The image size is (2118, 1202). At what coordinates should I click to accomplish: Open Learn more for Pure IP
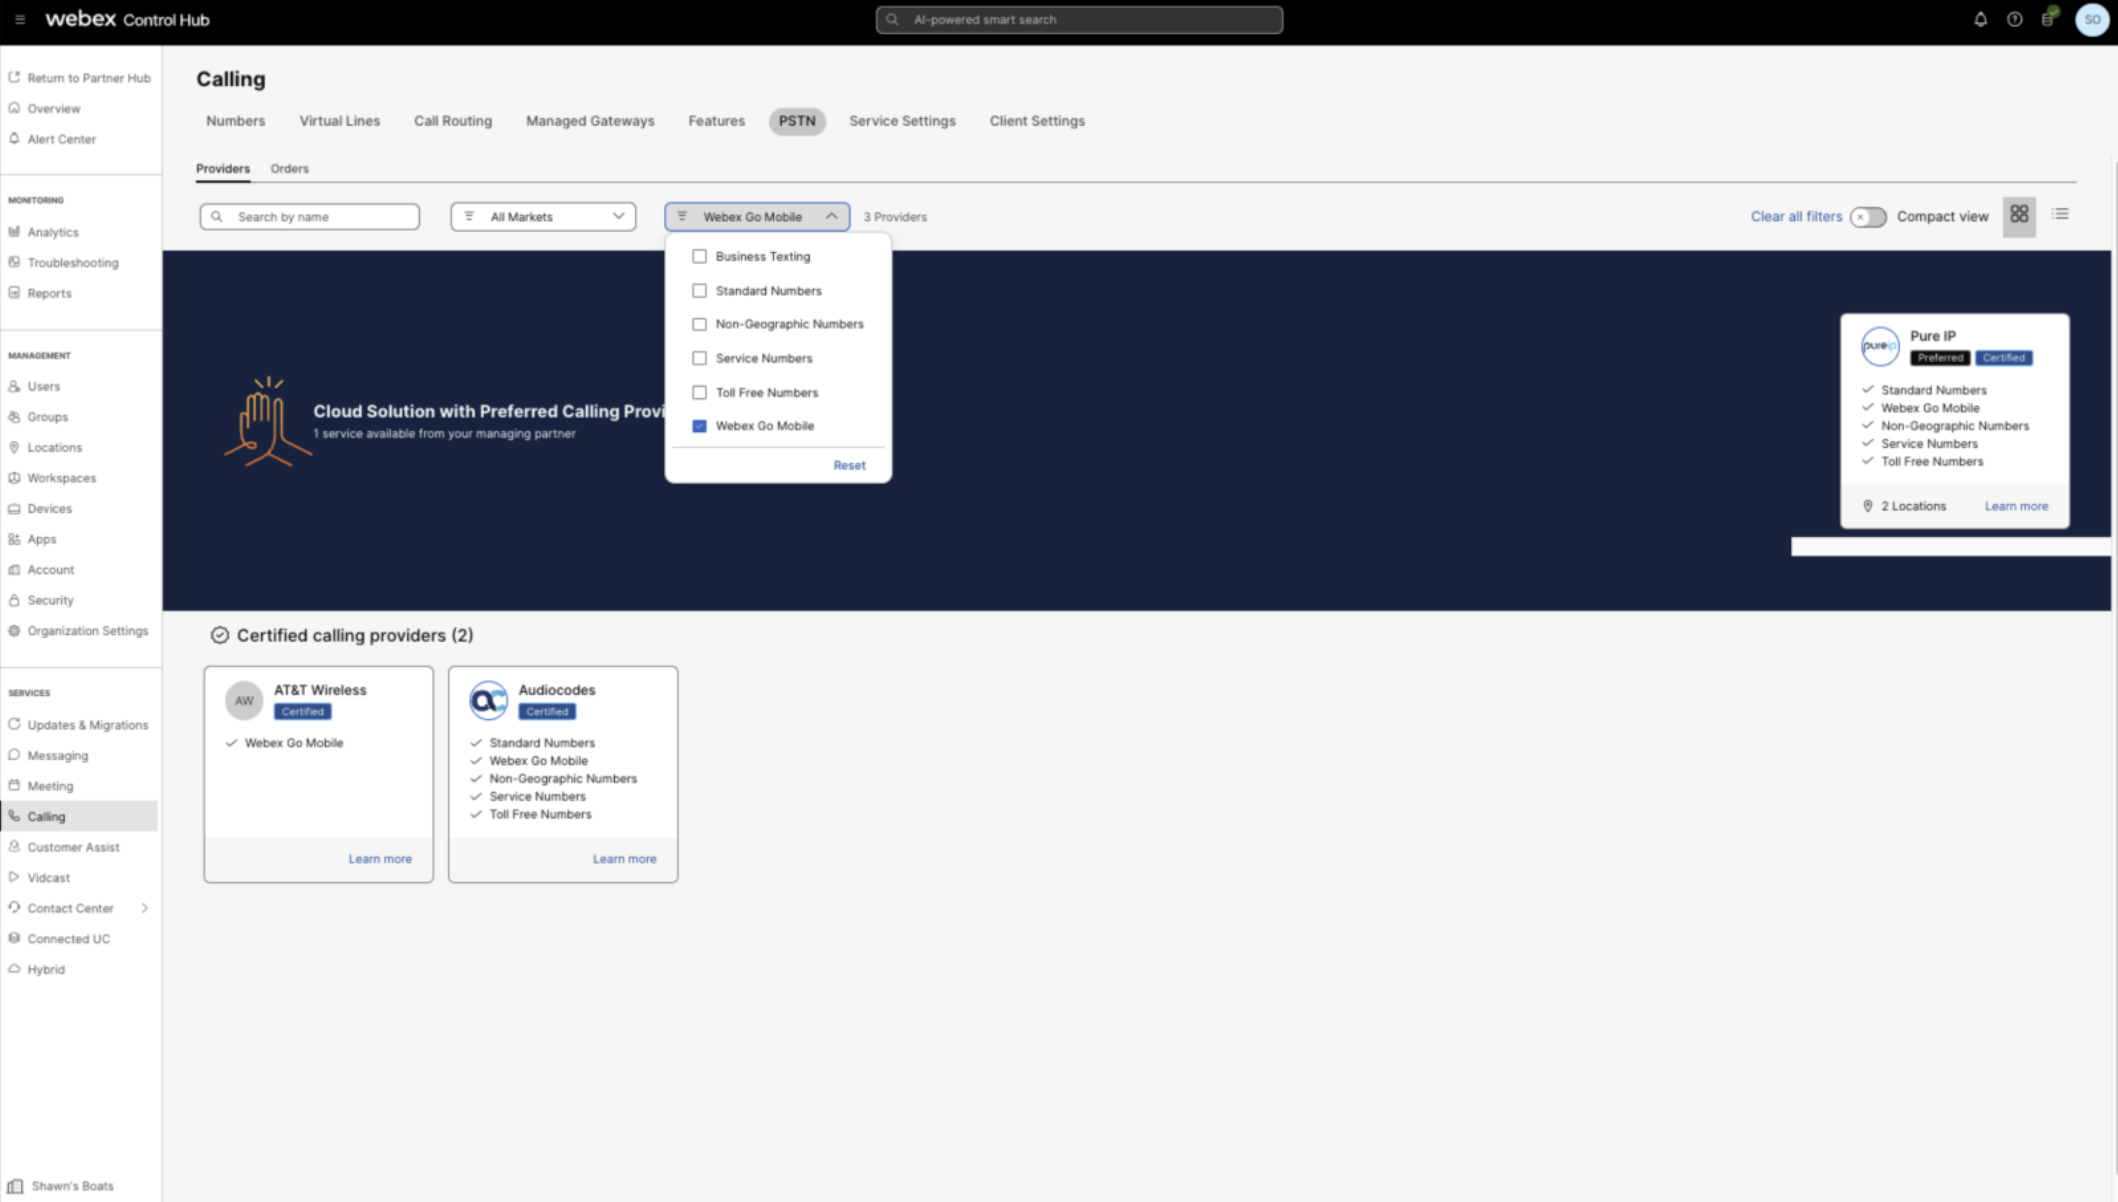coord(2016,506)
